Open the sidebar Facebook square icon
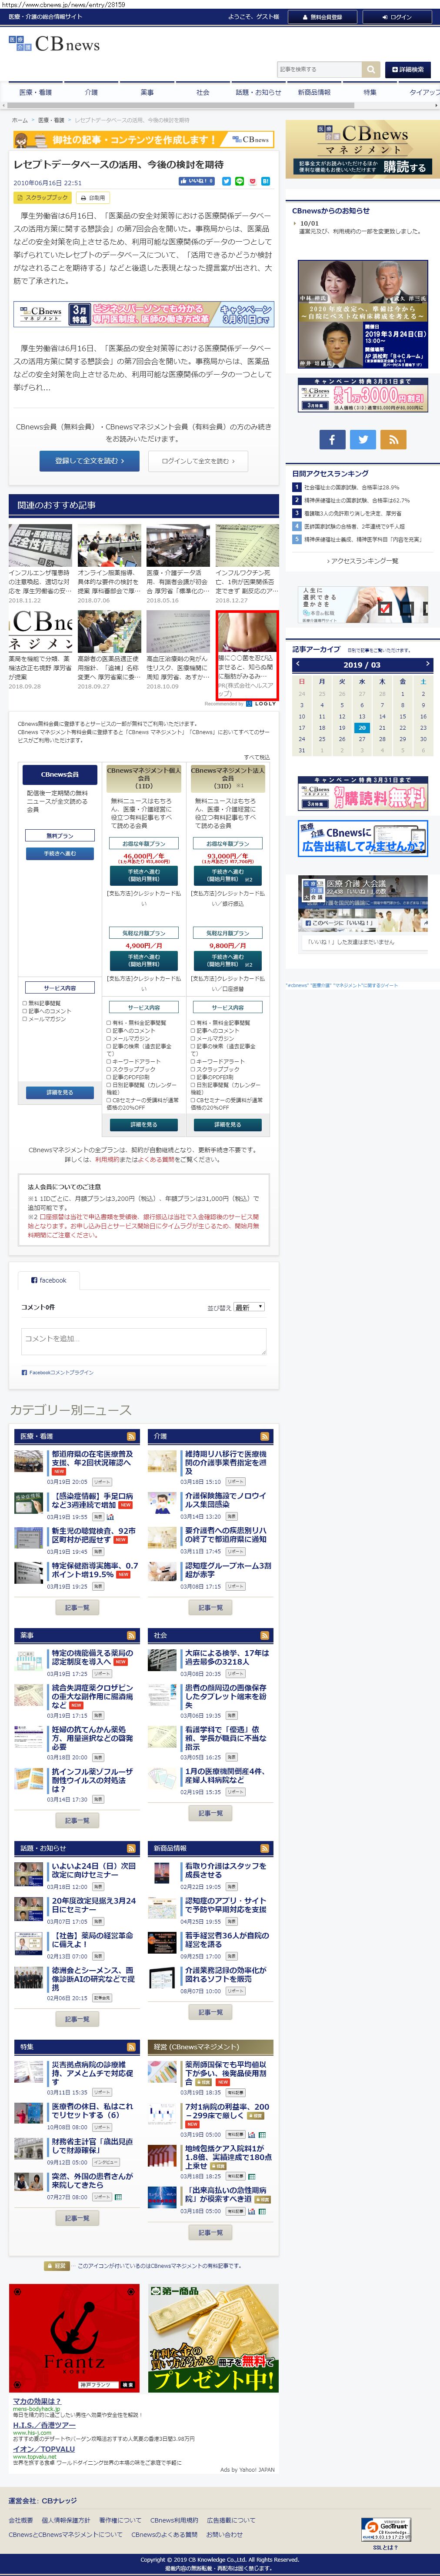Screen dimensions: 440x2576 pos(332,439)
